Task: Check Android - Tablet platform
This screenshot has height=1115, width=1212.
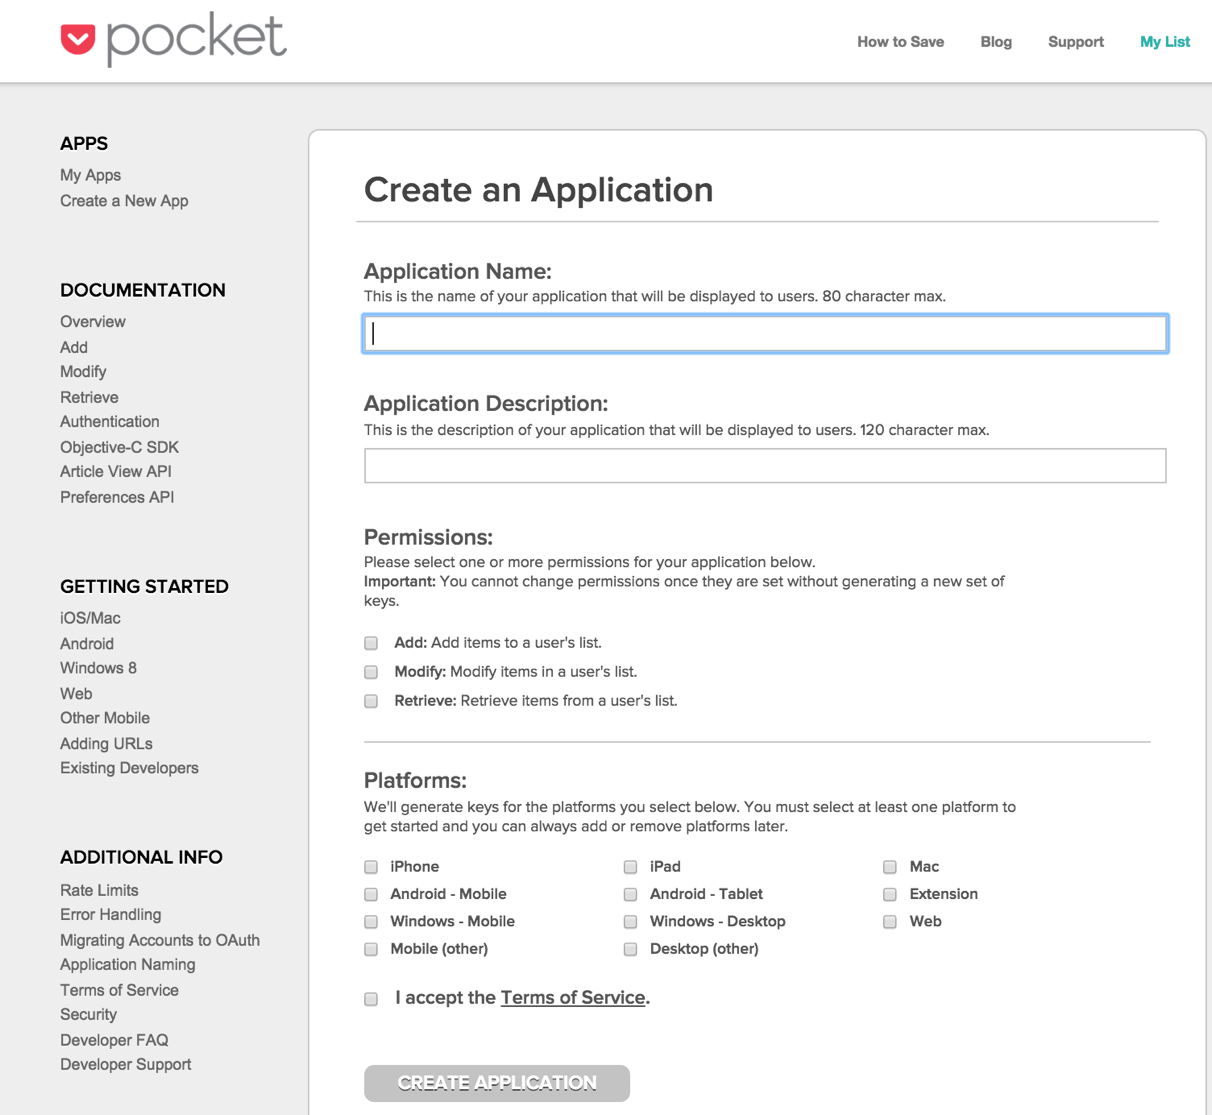Action: 630,894
